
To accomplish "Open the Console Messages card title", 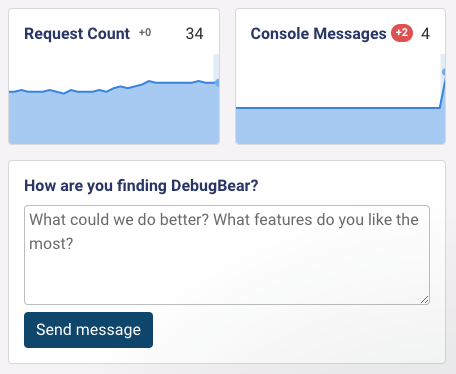I will click(318, 34).
